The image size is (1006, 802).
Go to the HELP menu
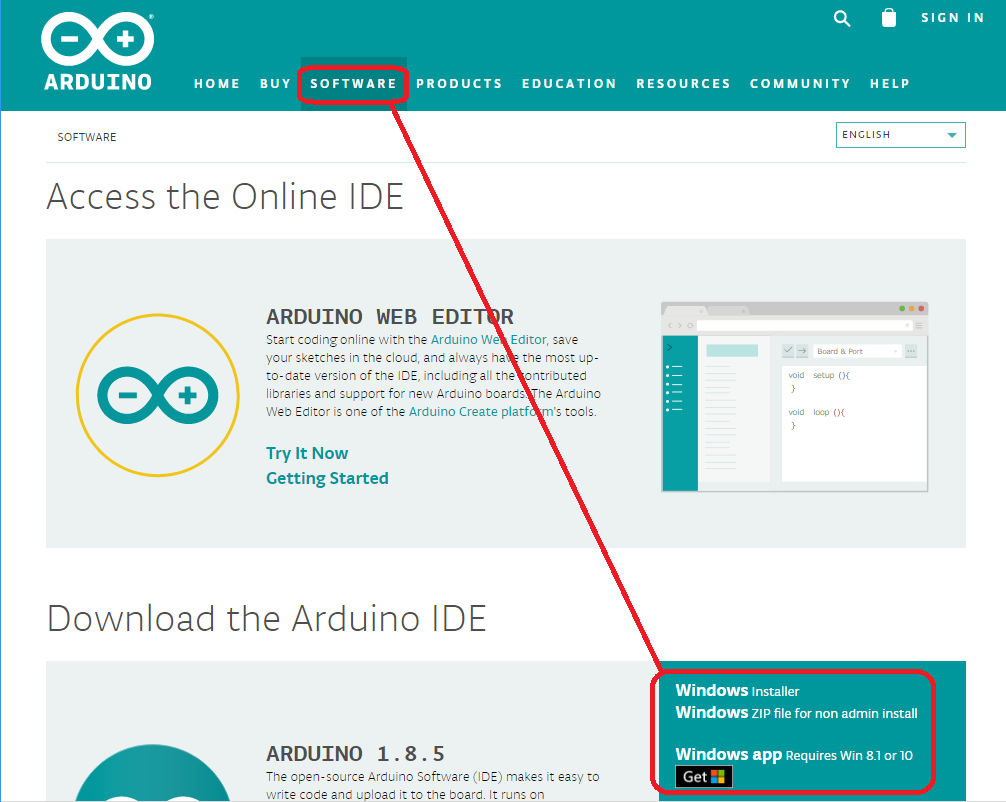tap(890, 84)
